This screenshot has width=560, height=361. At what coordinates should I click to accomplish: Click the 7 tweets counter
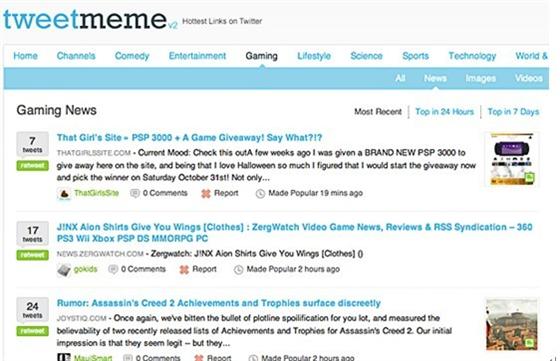click(x=32, y=144)
